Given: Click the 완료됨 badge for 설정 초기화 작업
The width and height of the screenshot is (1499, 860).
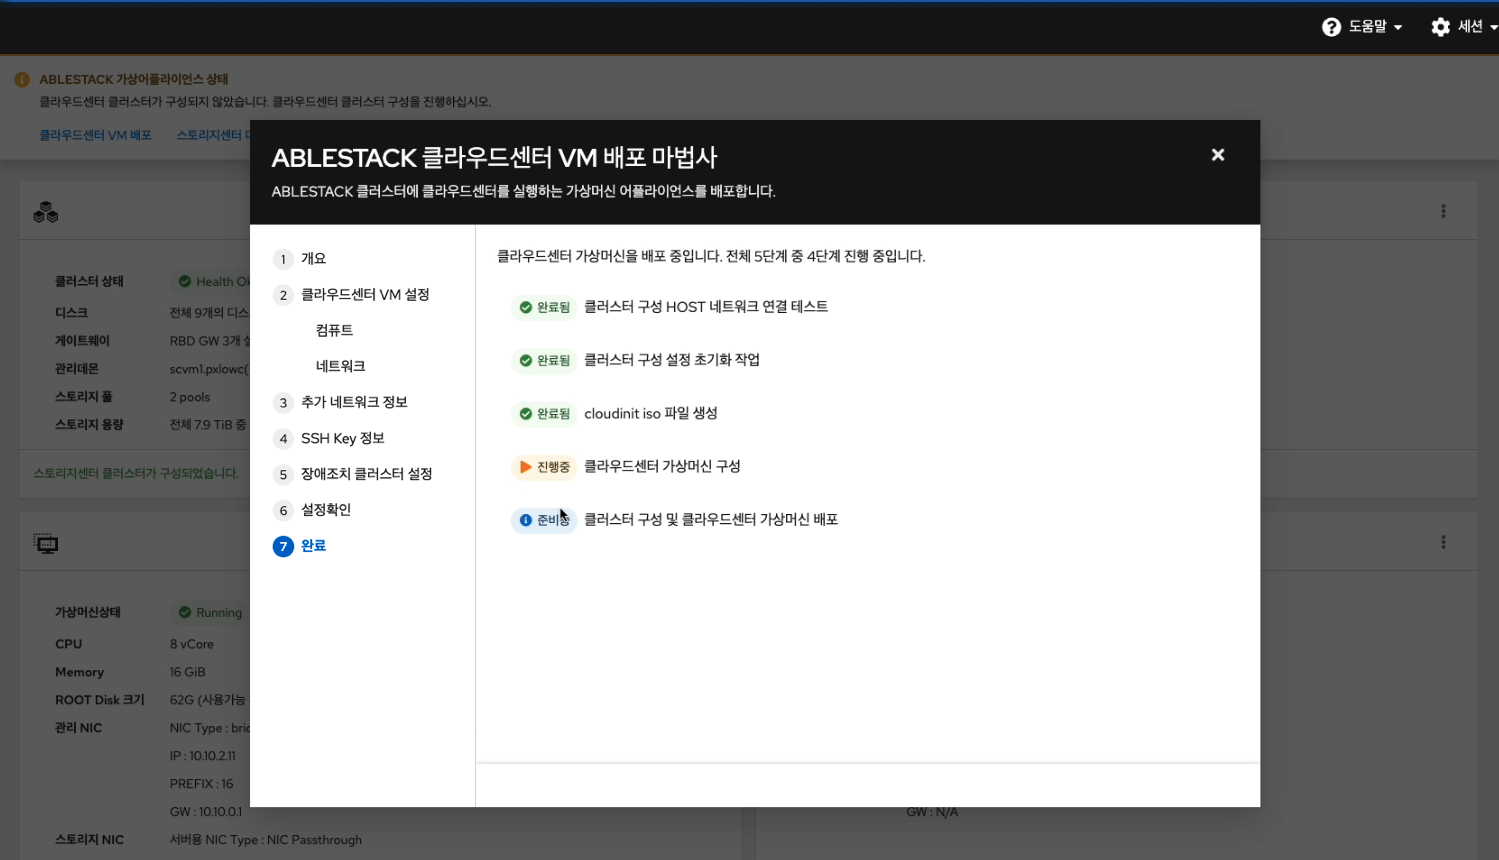Looking at the screenshot, I should click(x=544, y=360).
